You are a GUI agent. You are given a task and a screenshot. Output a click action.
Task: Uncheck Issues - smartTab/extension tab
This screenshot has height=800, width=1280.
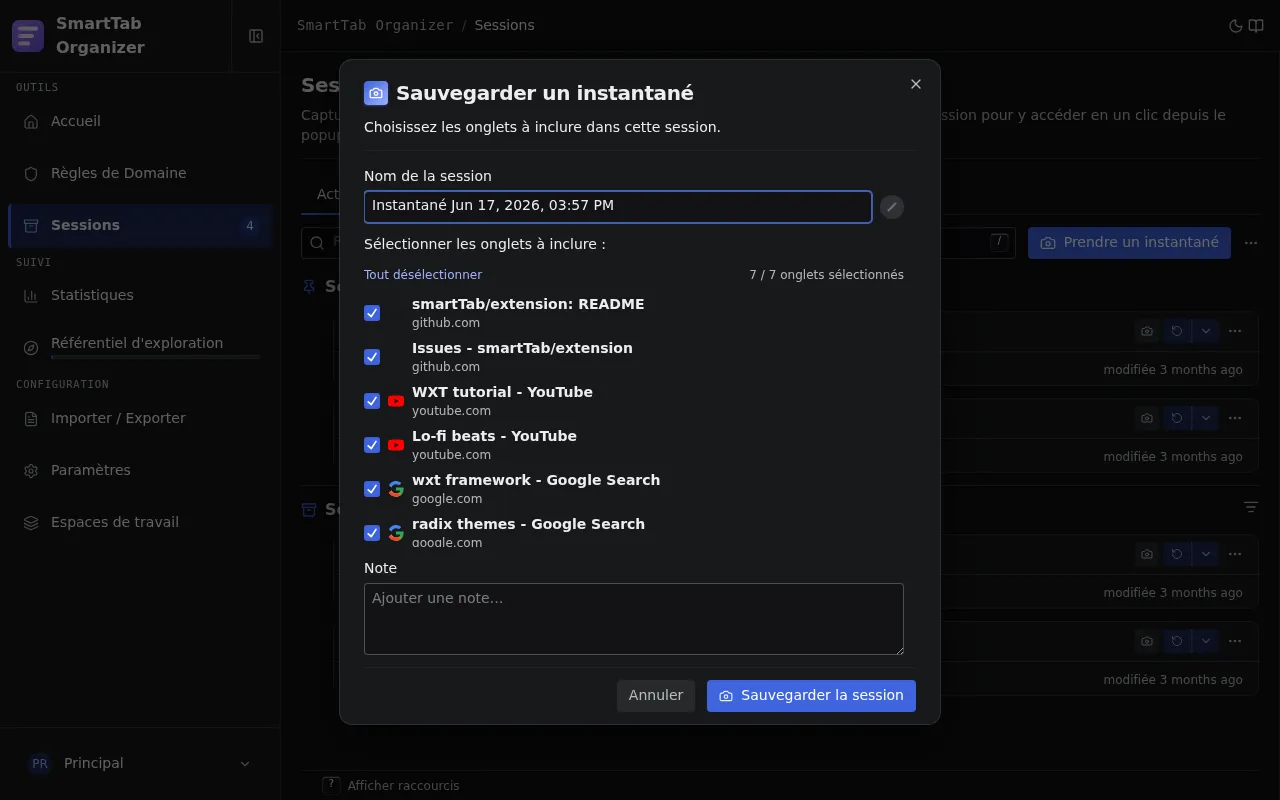point(372,357)
